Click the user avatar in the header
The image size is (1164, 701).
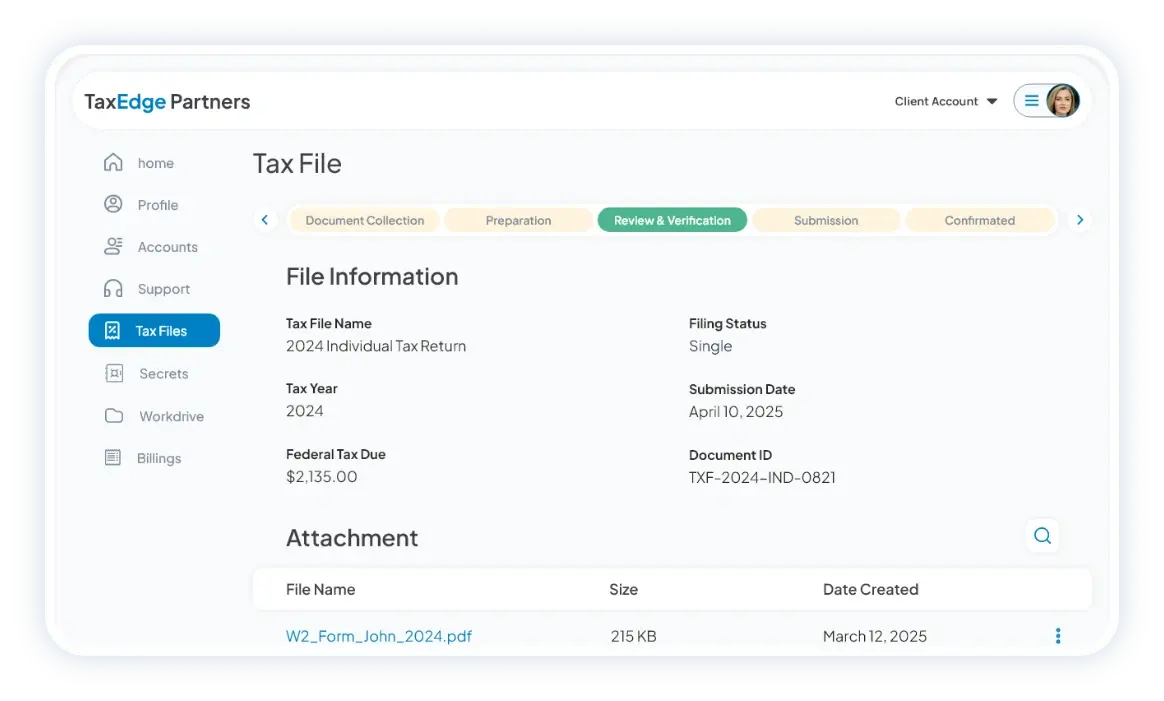pos(1061,100)
